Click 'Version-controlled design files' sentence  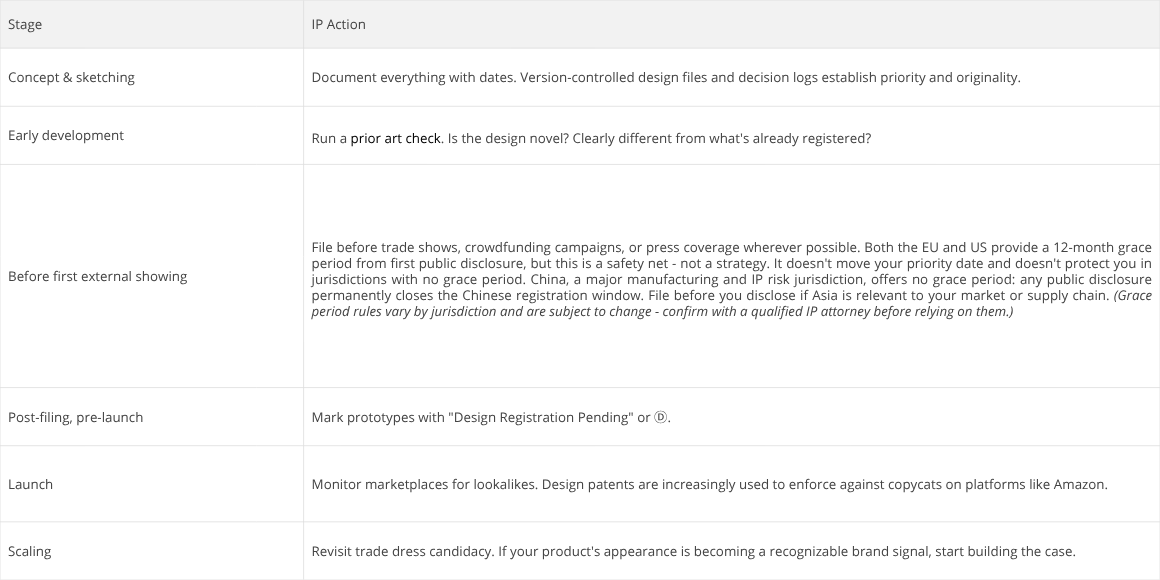click(x=770, y=78)
